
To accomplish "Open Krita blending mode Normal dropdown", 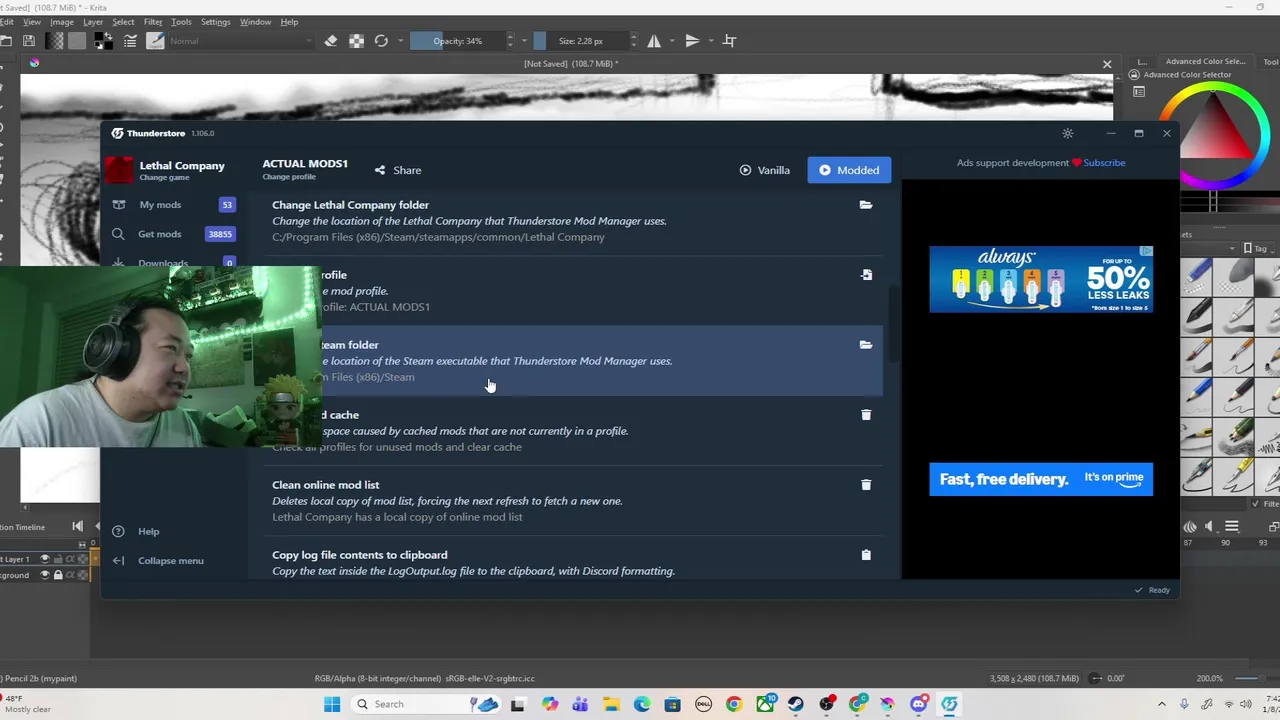I will click(240, 41).
